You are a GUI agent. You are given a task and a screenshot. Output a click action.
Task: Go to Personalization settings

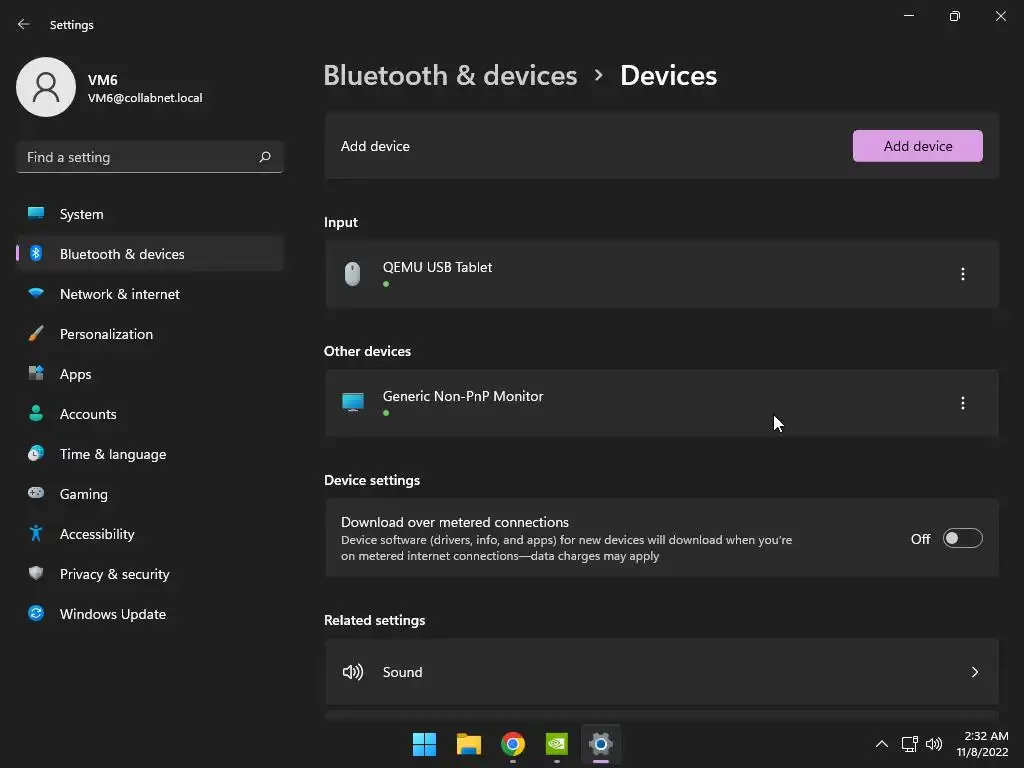tap(106, 334)
